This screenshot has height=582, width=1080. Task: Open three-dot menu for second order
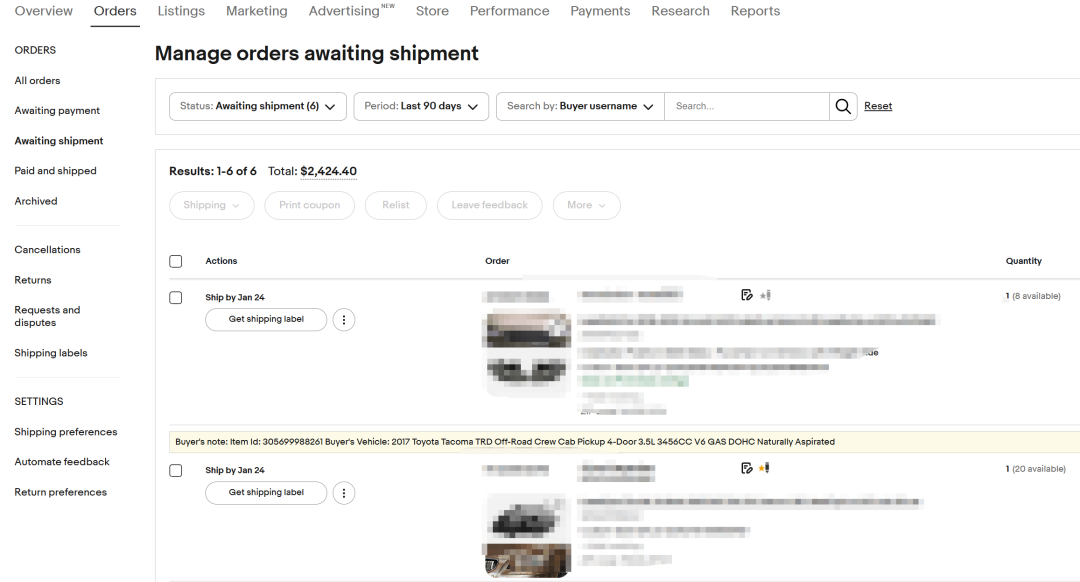pos(344,493)
